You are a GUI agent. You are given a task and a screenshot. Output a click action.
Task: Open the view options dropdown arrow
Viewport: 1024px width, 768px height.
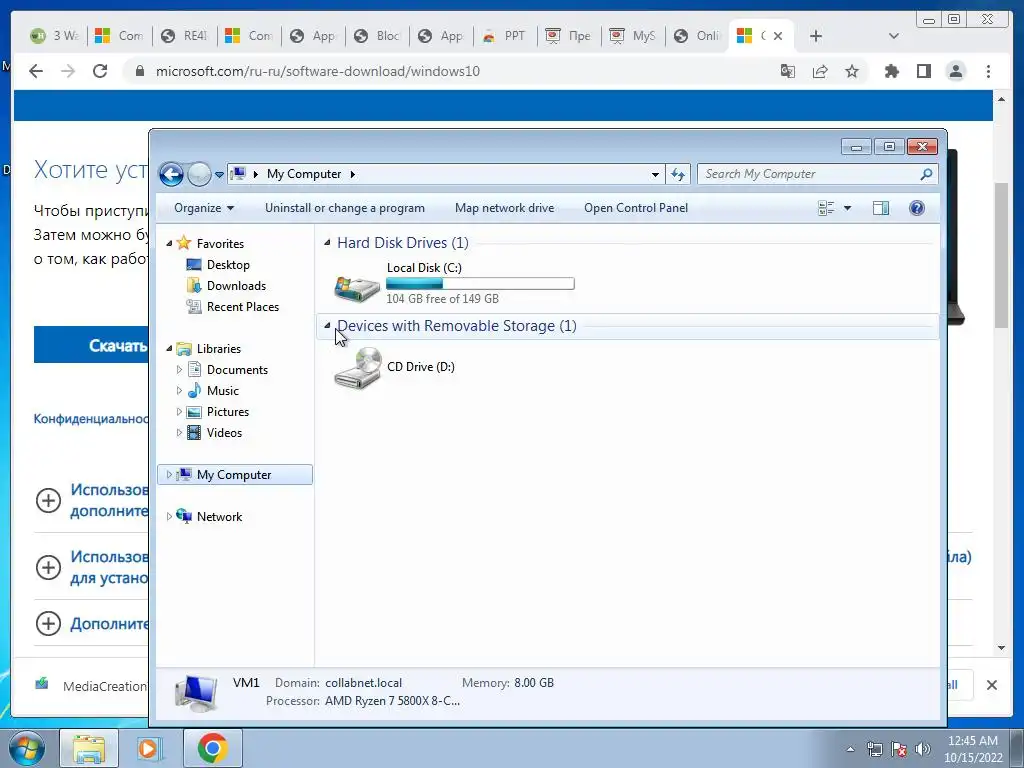[x=847, y=208]
